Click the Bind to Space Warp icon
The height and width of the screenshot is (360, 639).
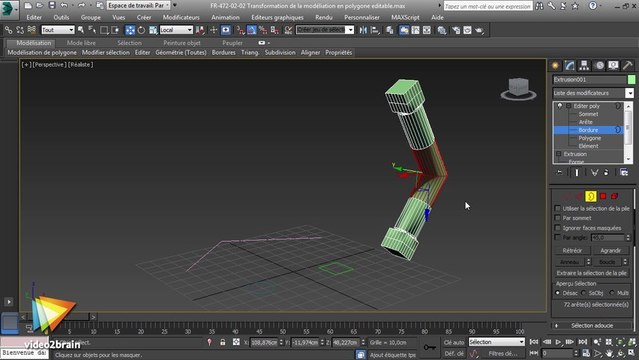tap(31, 30)
